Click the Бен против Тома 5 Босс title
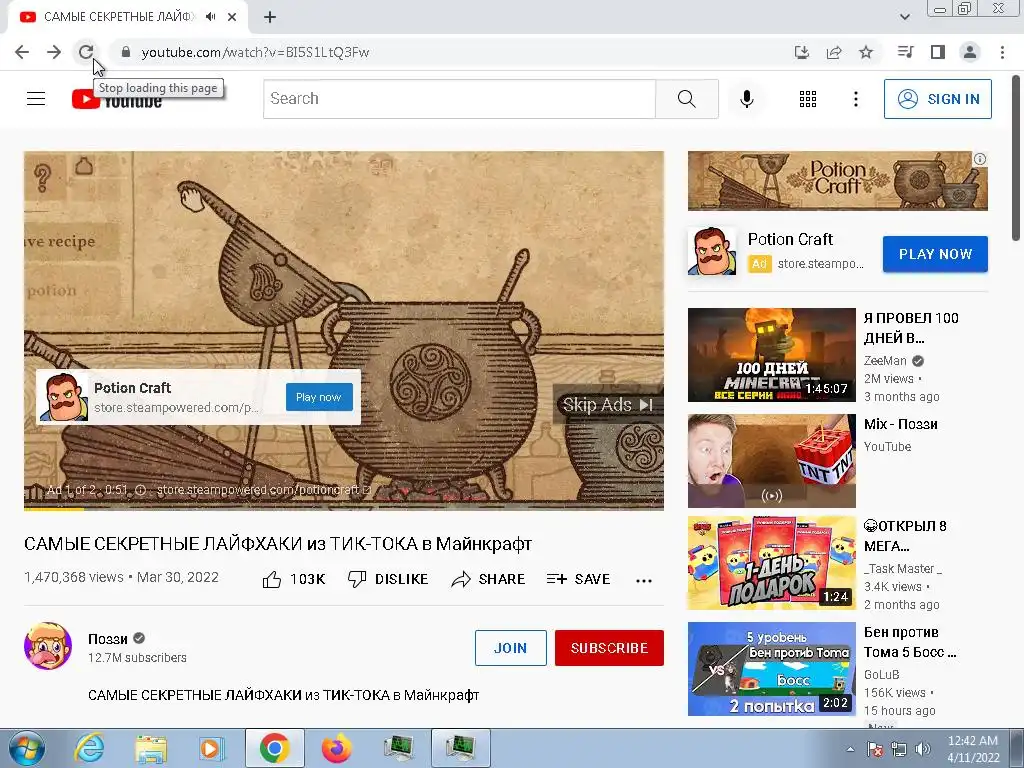This screenshot has width=1024, height=768. [x=910, y=642]
